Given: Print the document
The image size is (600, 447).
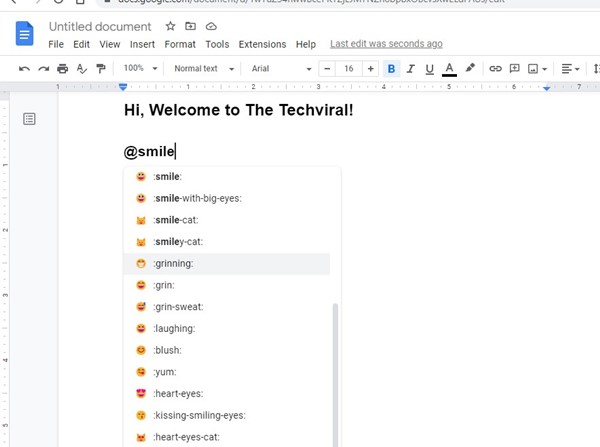Looking at the screenshot, I should coord(62,69).
